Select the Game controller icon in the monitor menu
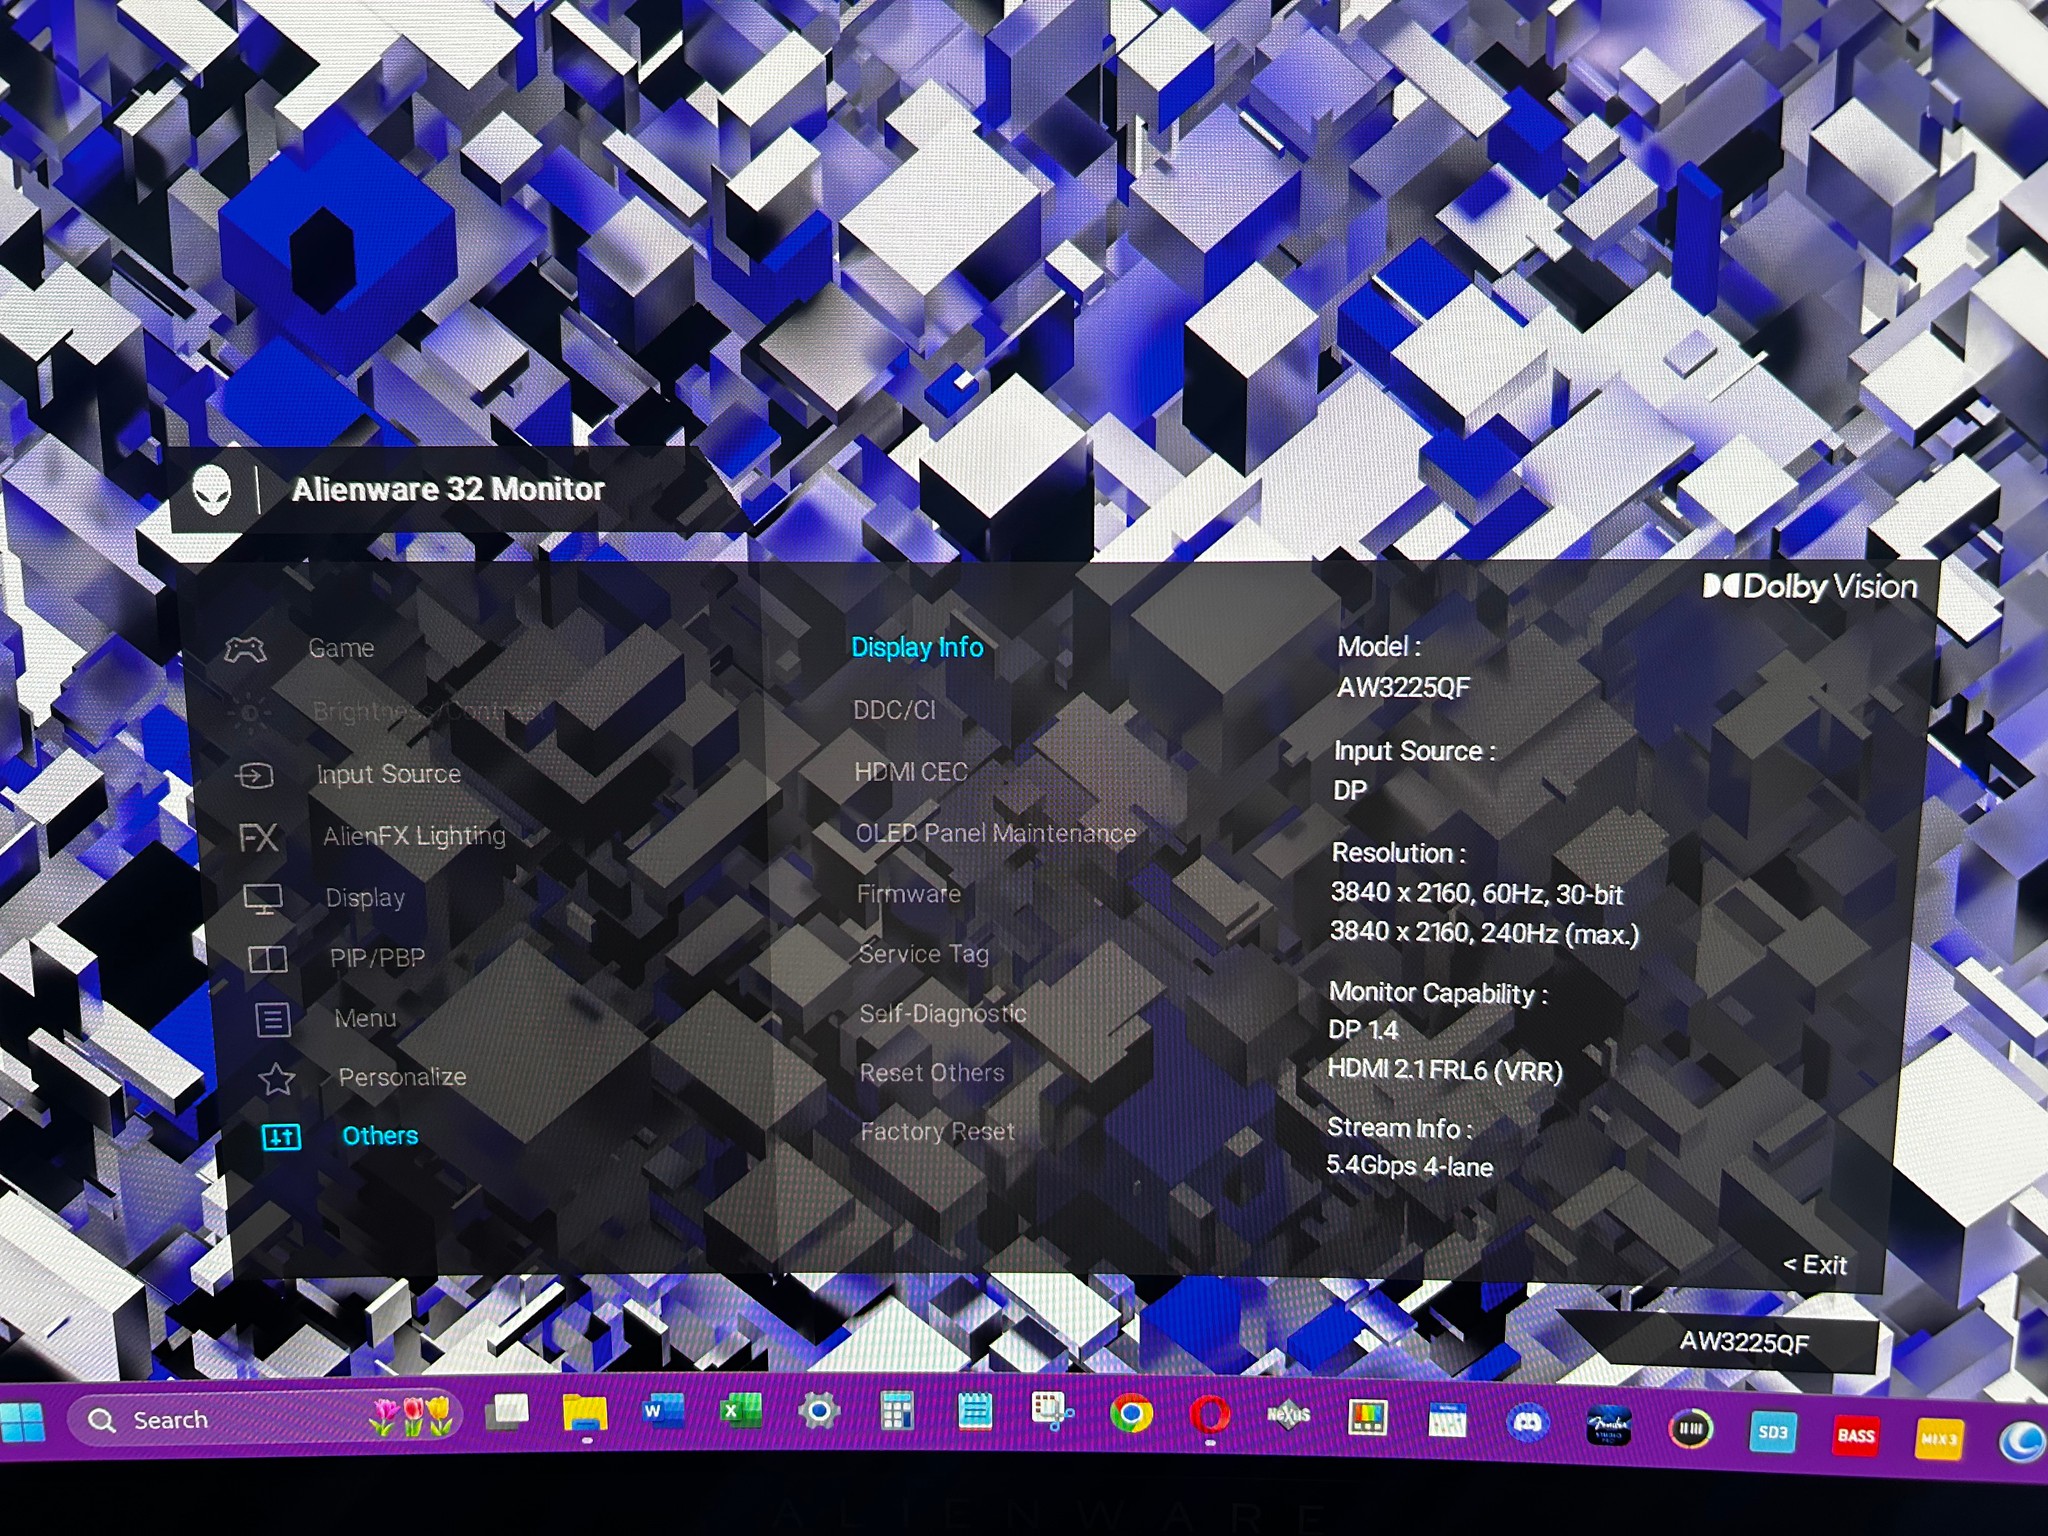2048x1536 pixels. pos(245,650)
